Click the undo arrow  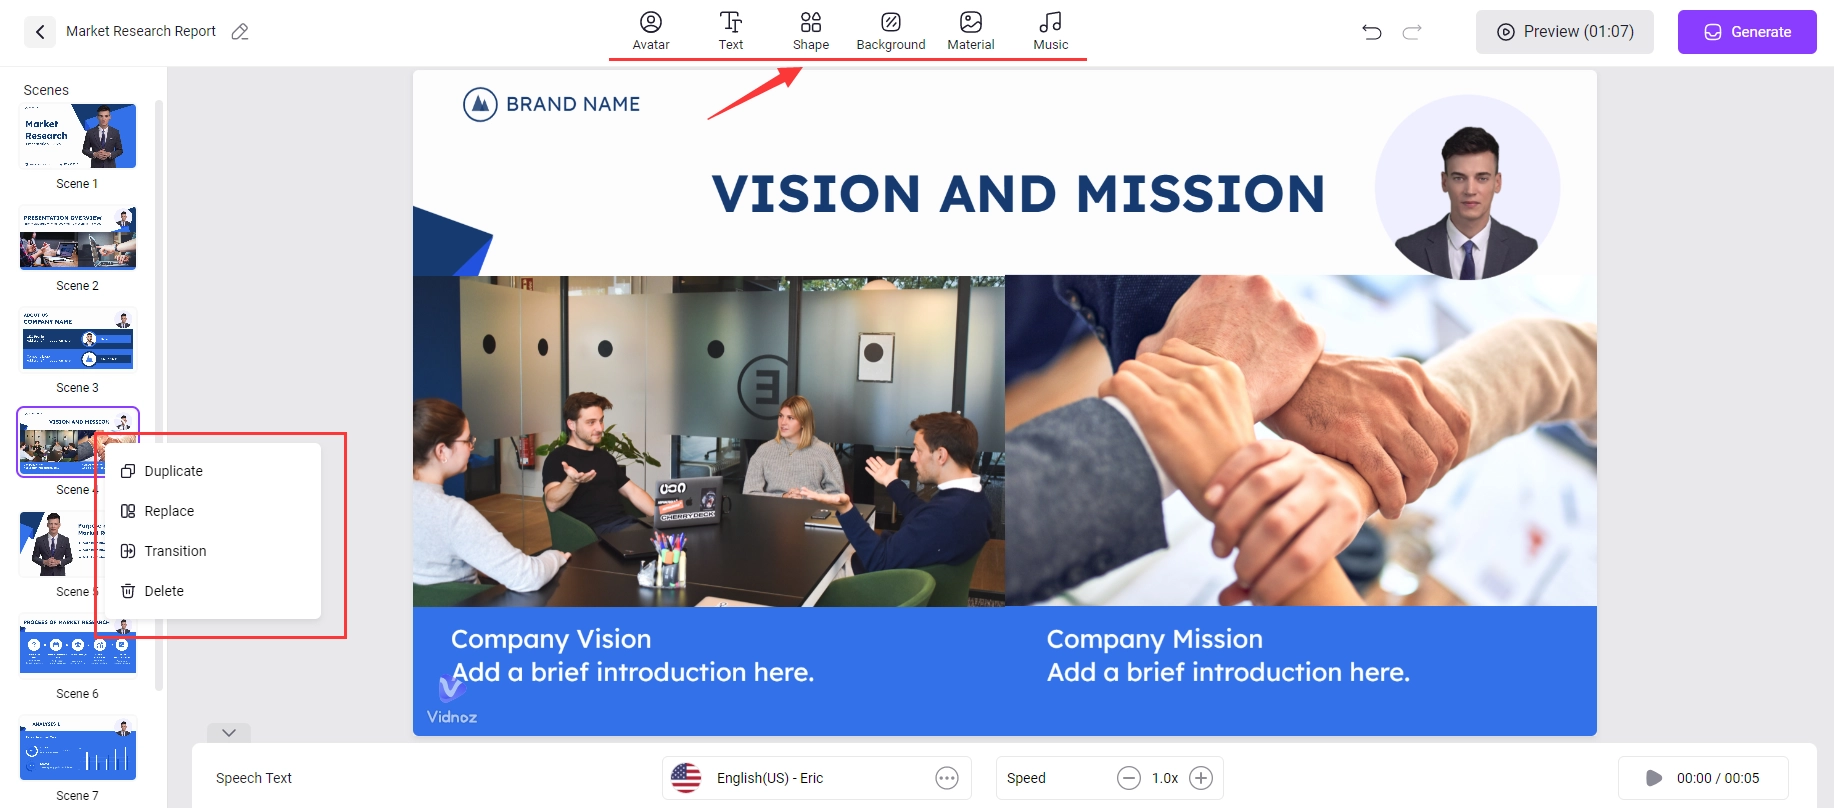[x=1372, y=32]
